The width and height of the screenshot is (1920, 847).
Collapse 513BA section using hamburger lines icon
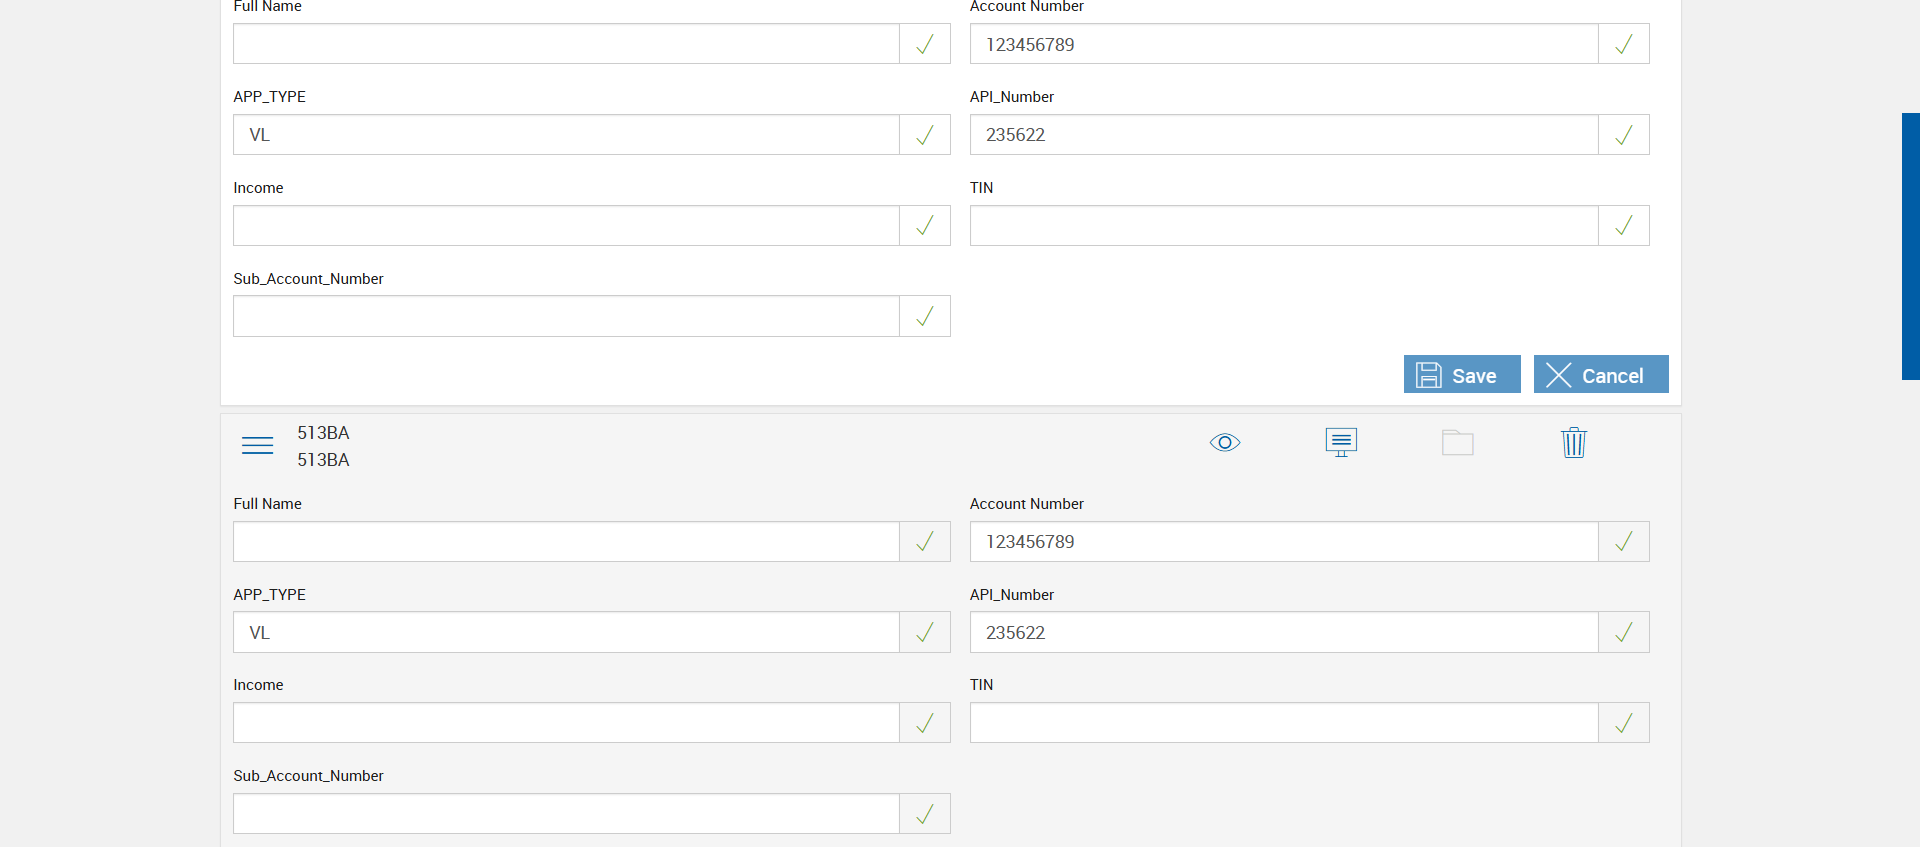[257, 445]
